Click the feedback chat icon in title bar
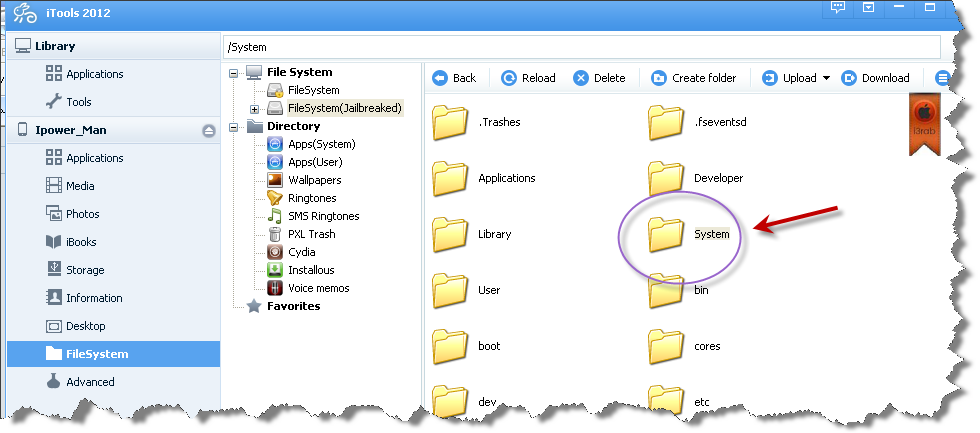This screenshot has height=433, width=980. click(838, 7)
